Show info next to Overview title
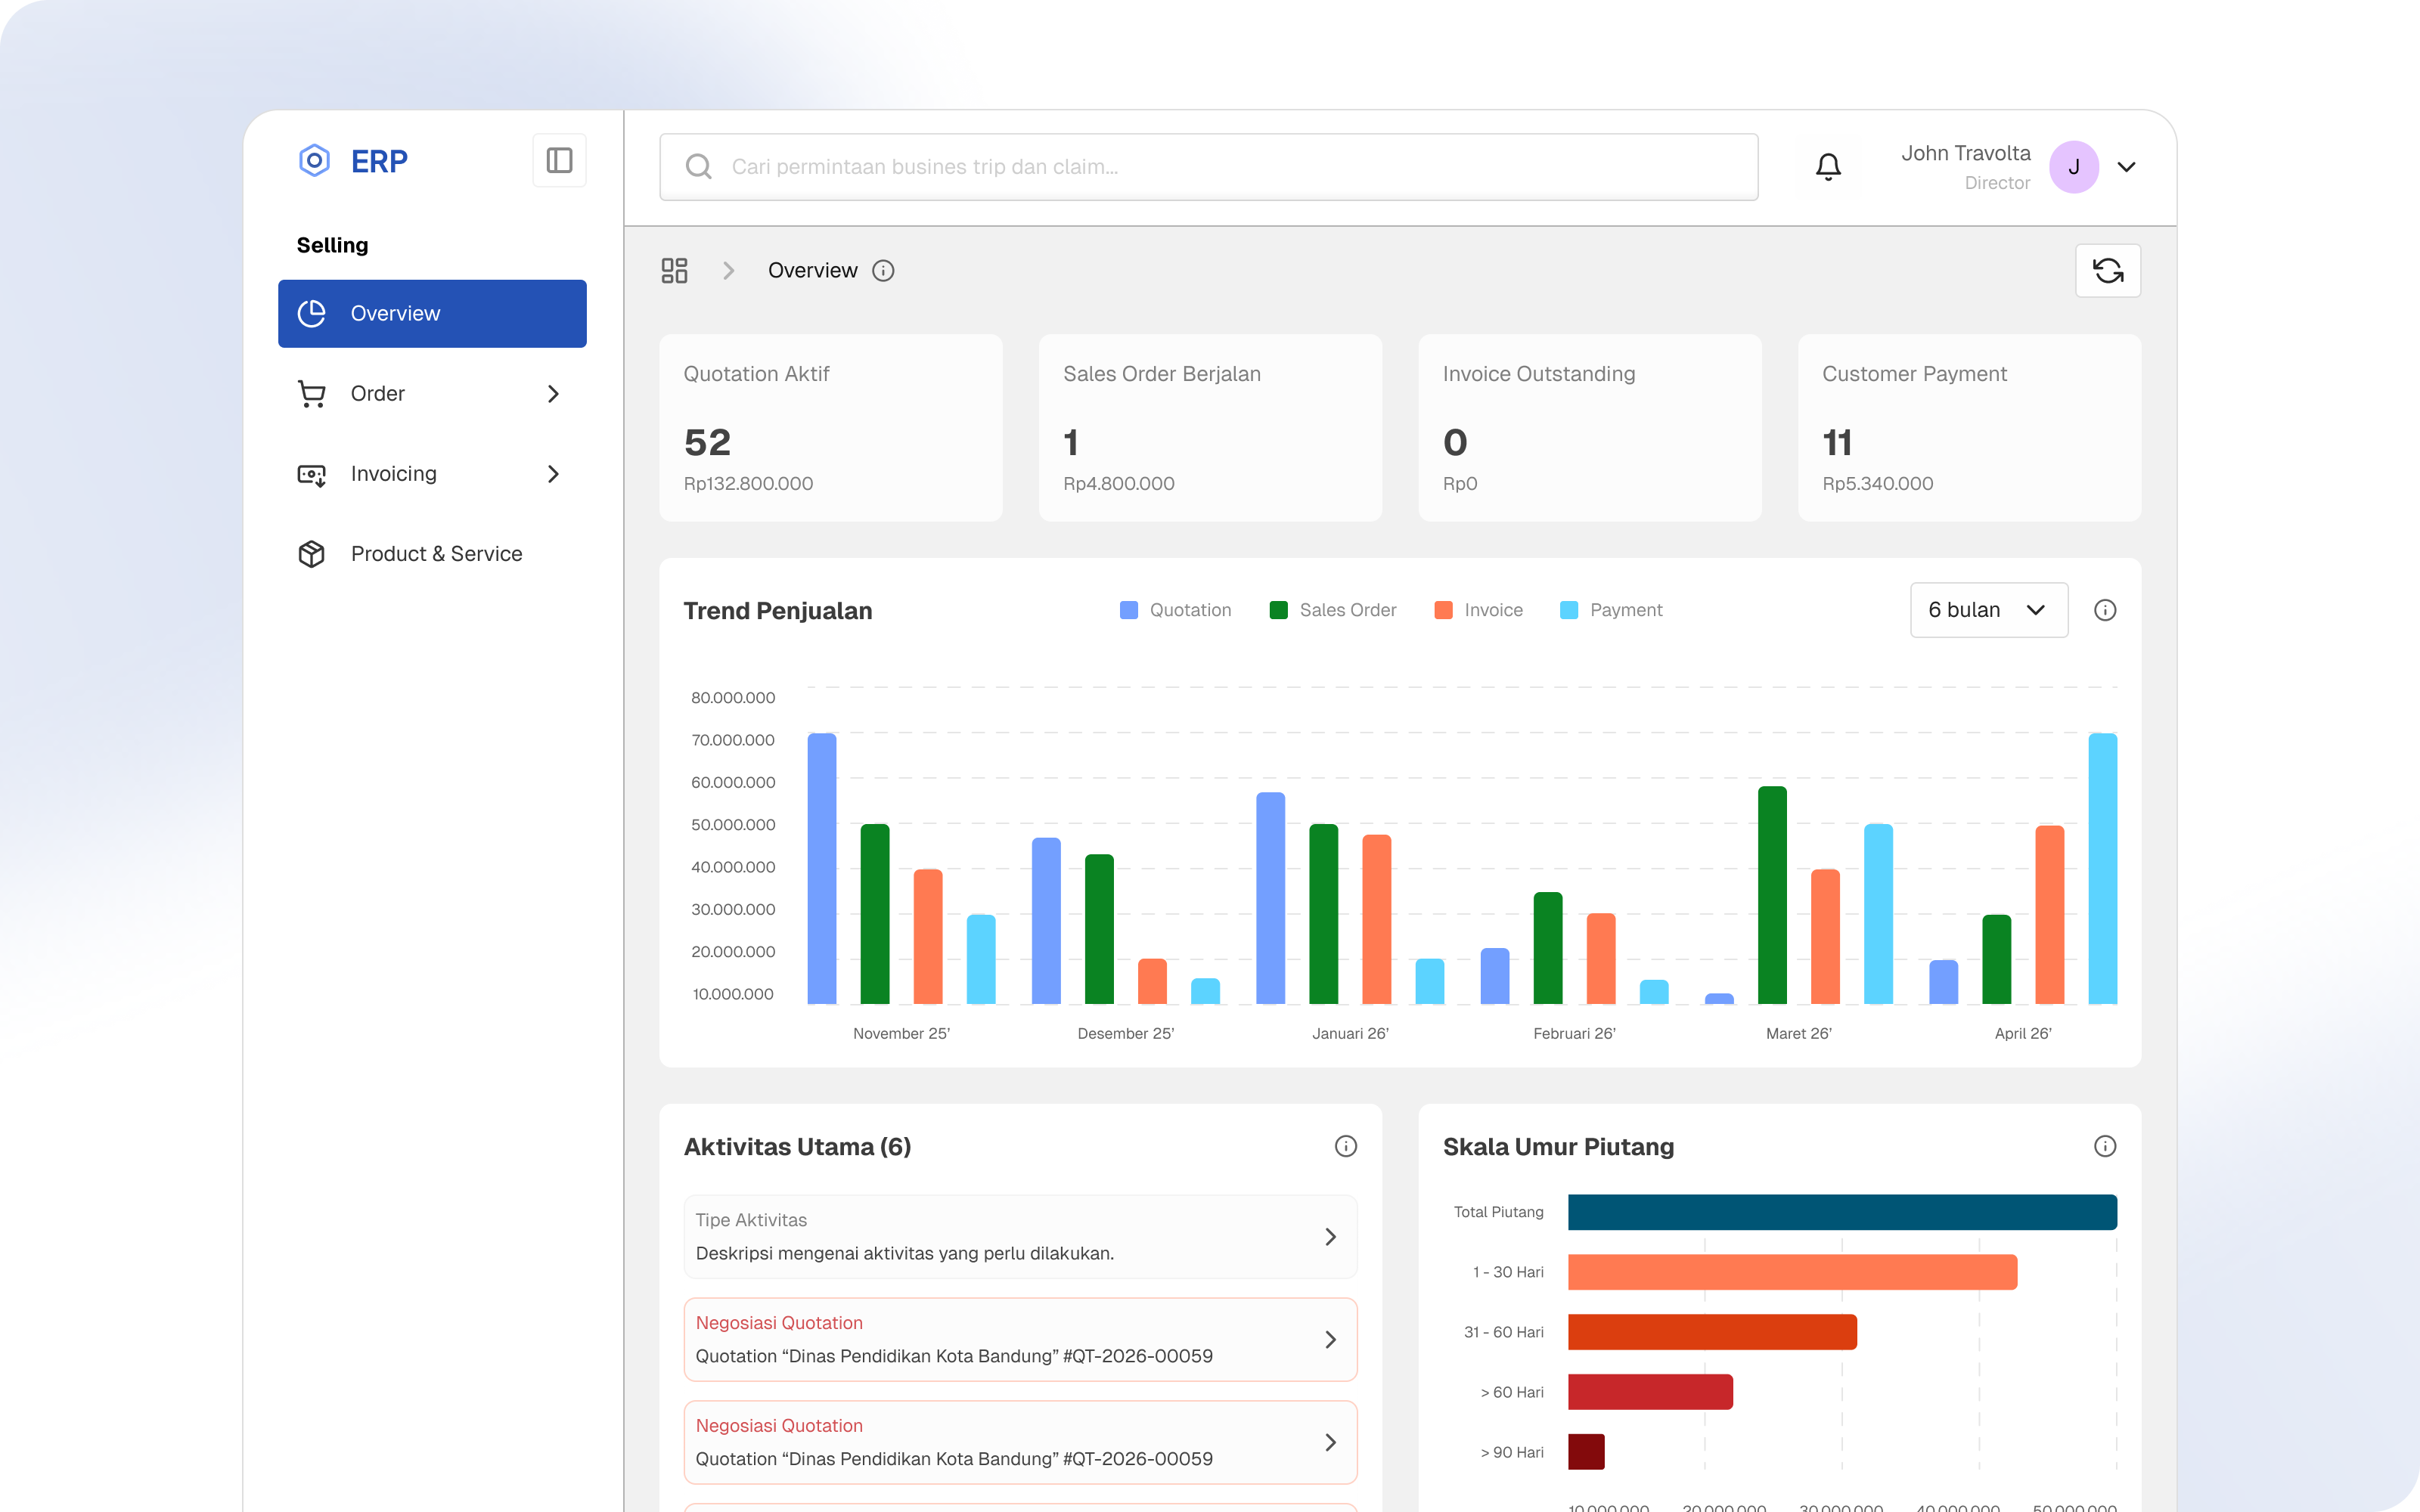2420x1512 pixels. click(883, 270)
